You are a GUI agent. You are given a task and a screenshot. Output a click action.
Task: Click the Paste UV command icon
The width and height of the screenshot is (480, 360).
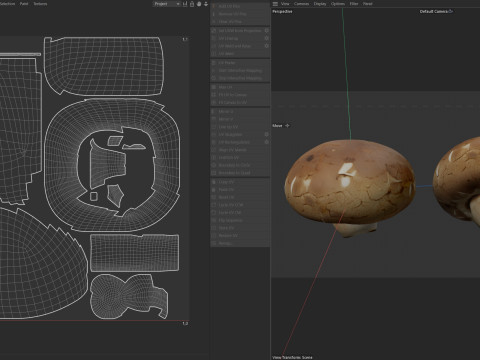pos(214,190)
